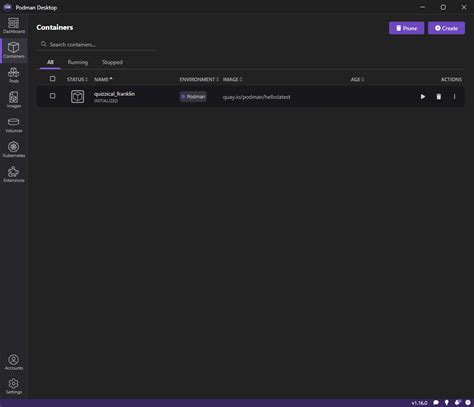Check the quizzical_franklin row checkbox
474x407 pixels.
pos(52,96)
